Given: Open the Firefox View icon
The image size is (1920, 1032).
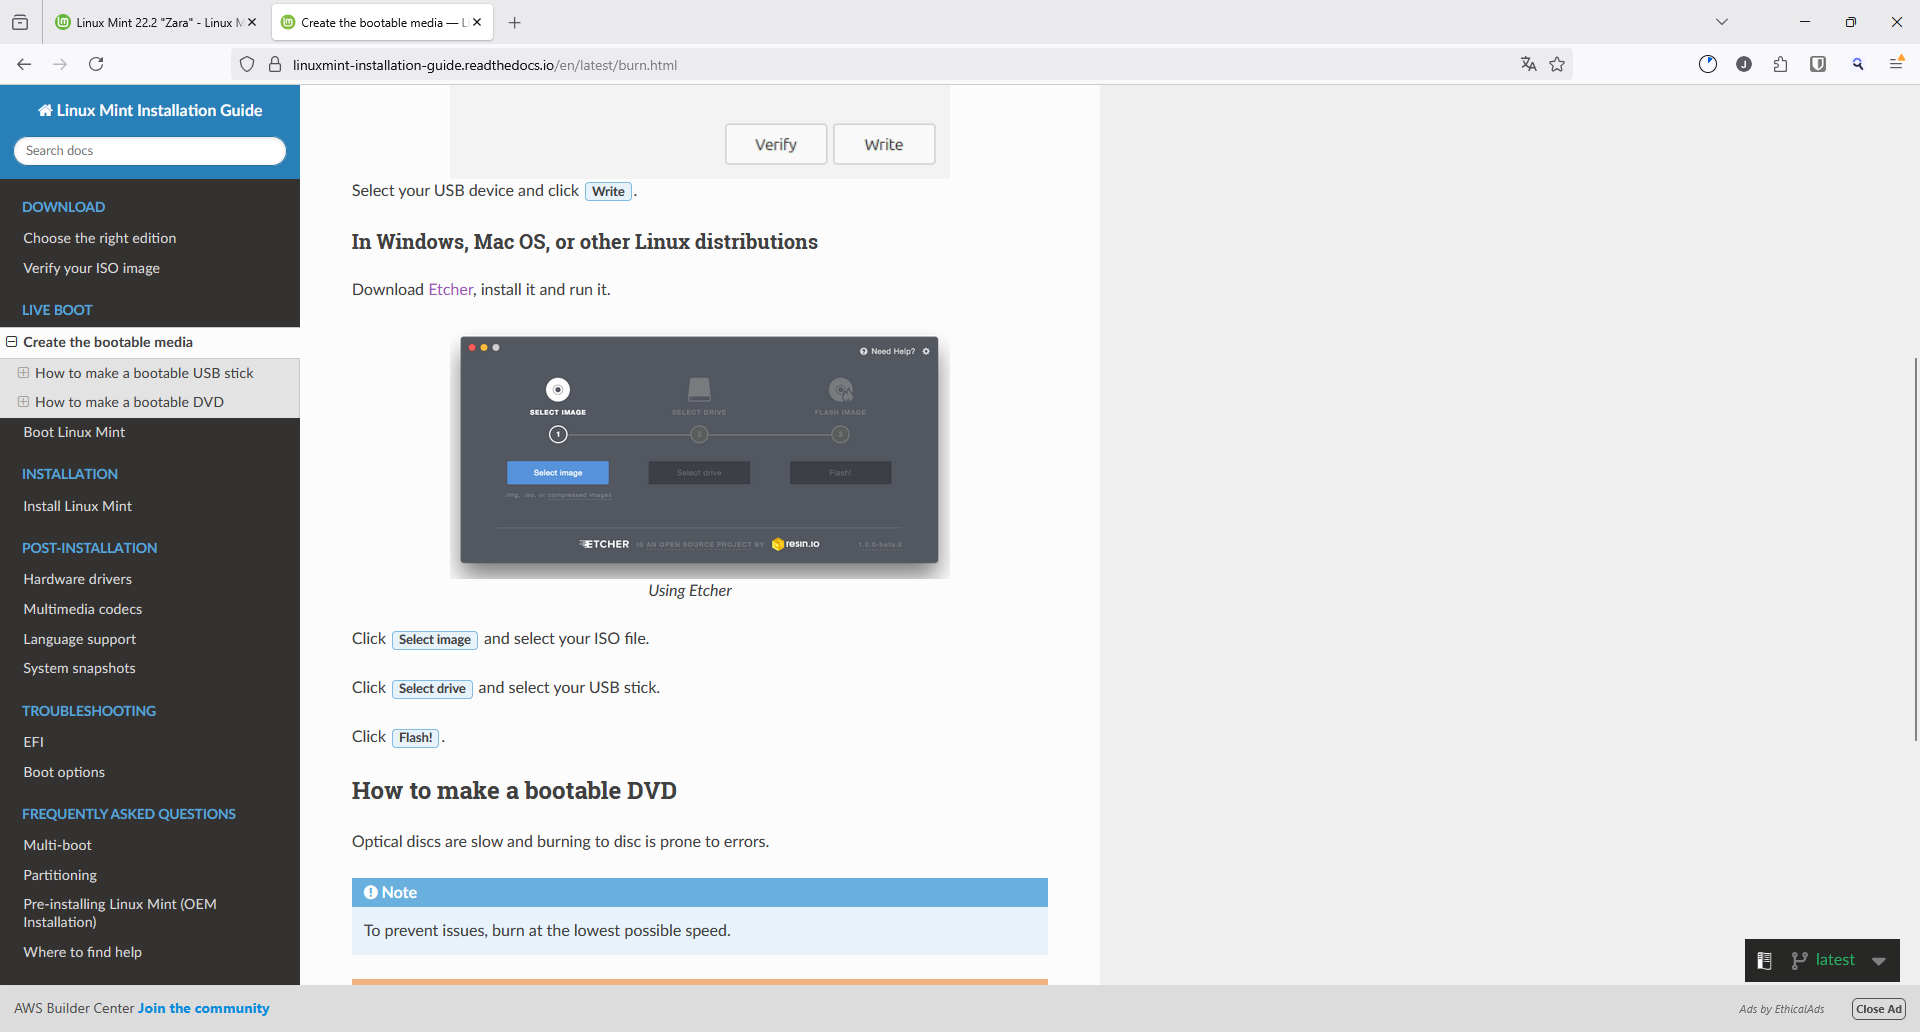Looking at the screenshot, I should point(20,22).
